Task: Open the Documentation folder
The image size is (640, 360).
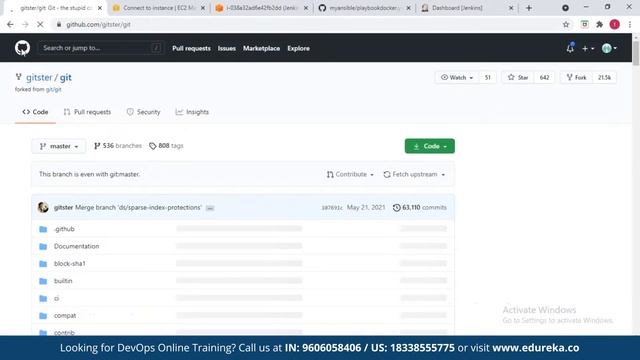Action: (x=76, y=247)
